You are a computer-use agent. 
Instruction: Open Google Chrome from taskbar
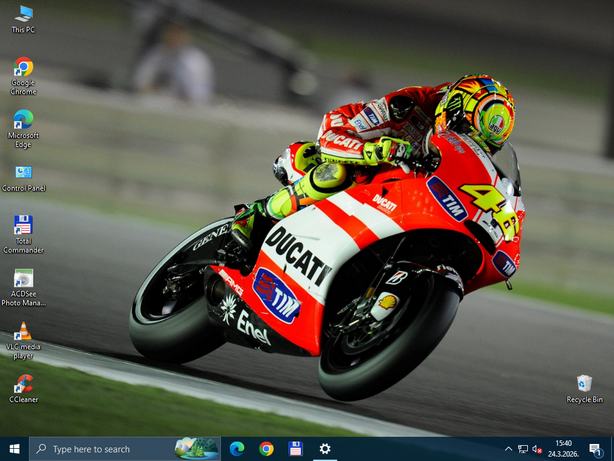pyautogui.click(x=266, y=449)
